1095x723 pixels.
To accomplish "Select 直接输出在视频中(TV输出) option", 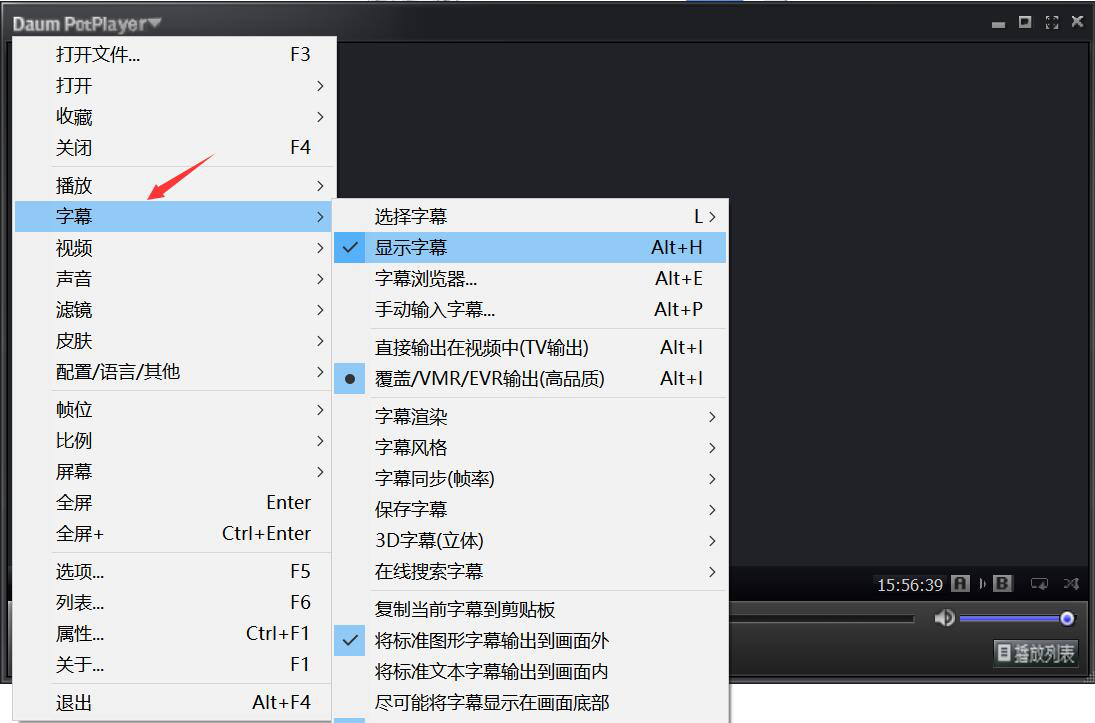I will click(x=530, y=347).
